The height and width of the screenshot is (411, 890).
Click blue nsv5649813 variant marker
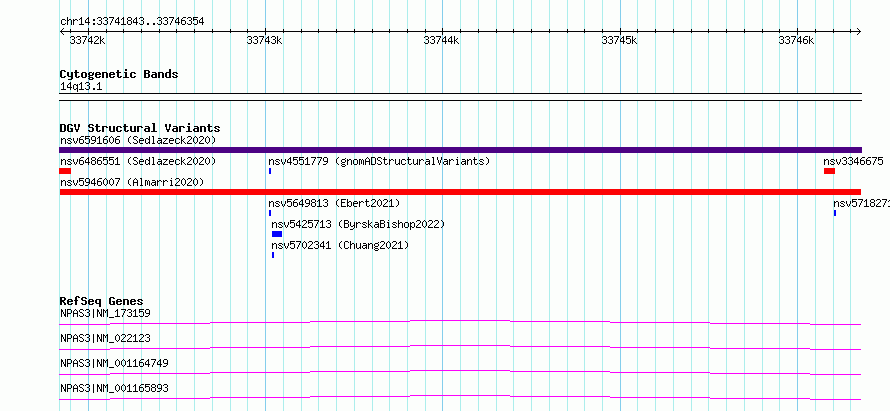pyautogui.click(x=270, y=213)
